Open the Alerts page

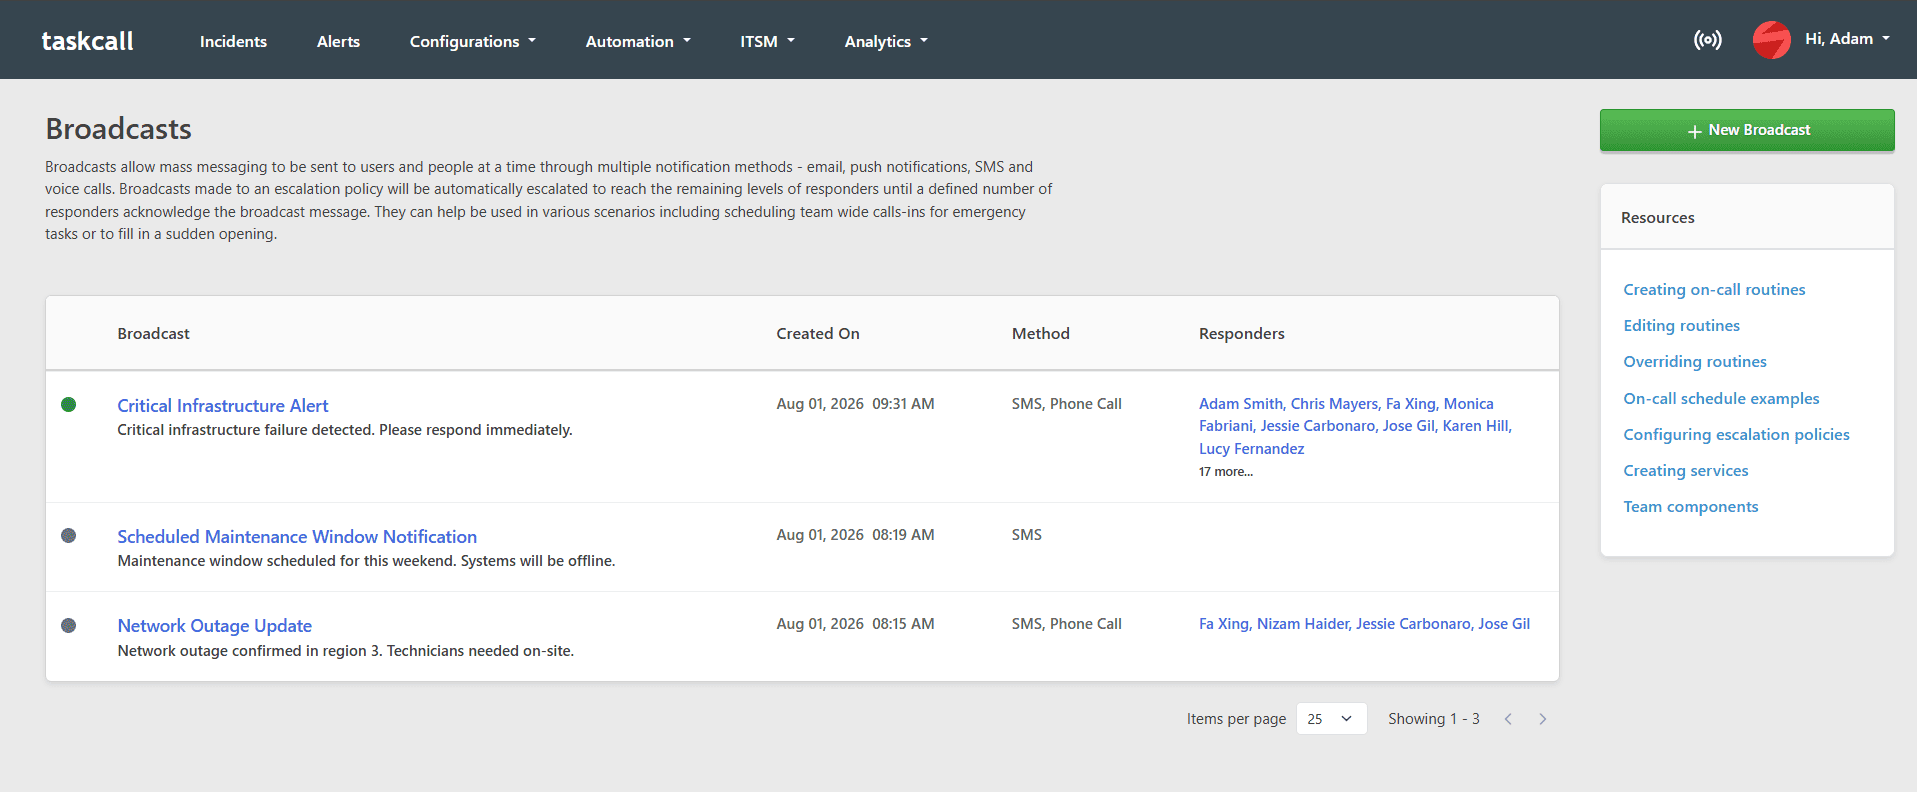click(338, 41)
